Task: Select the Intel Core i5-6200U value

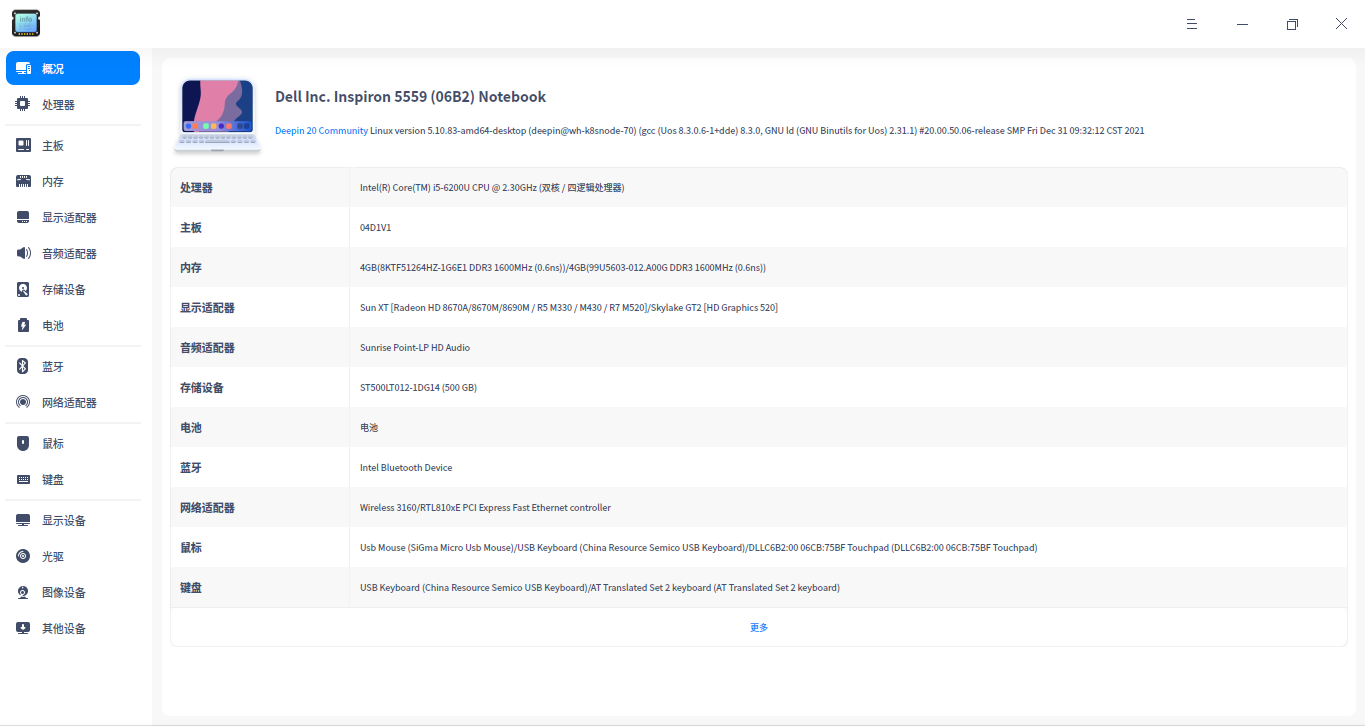Action: click(x=492, y=188)
